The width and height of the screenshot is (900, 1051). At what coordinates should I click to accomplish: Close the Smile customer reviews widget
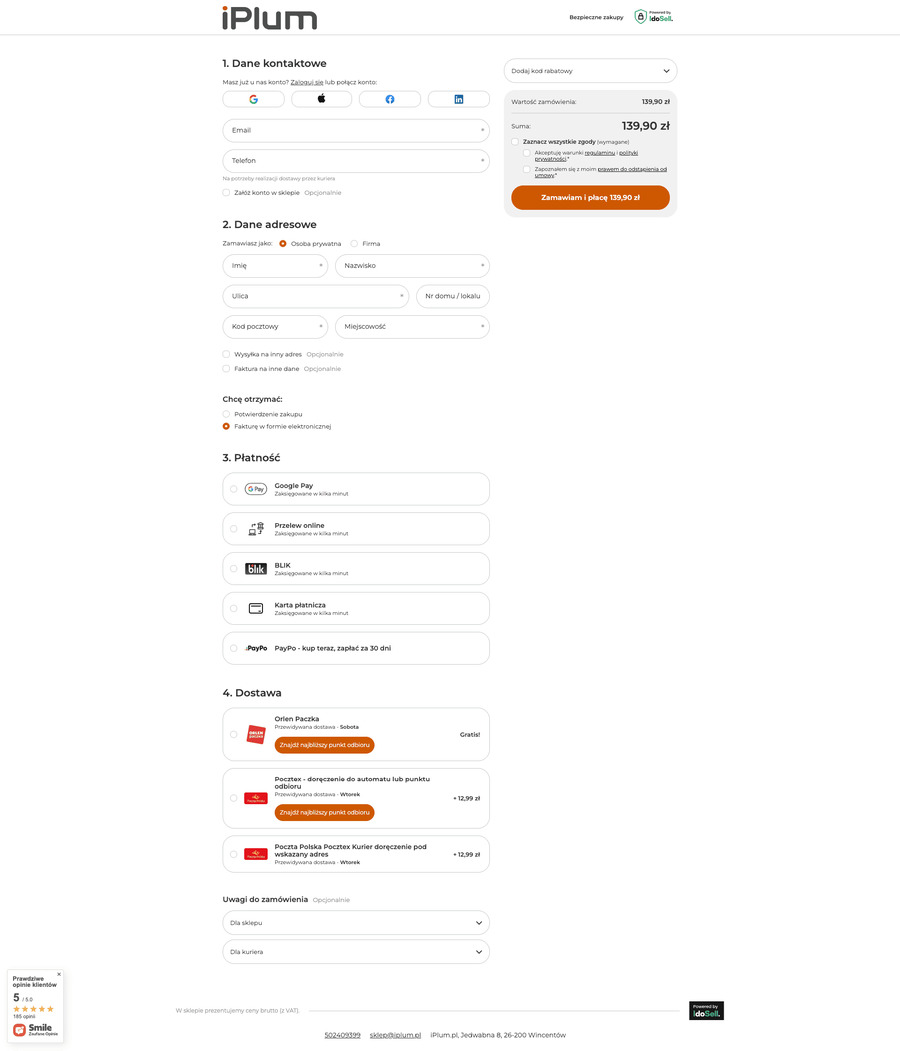[59, 974]
